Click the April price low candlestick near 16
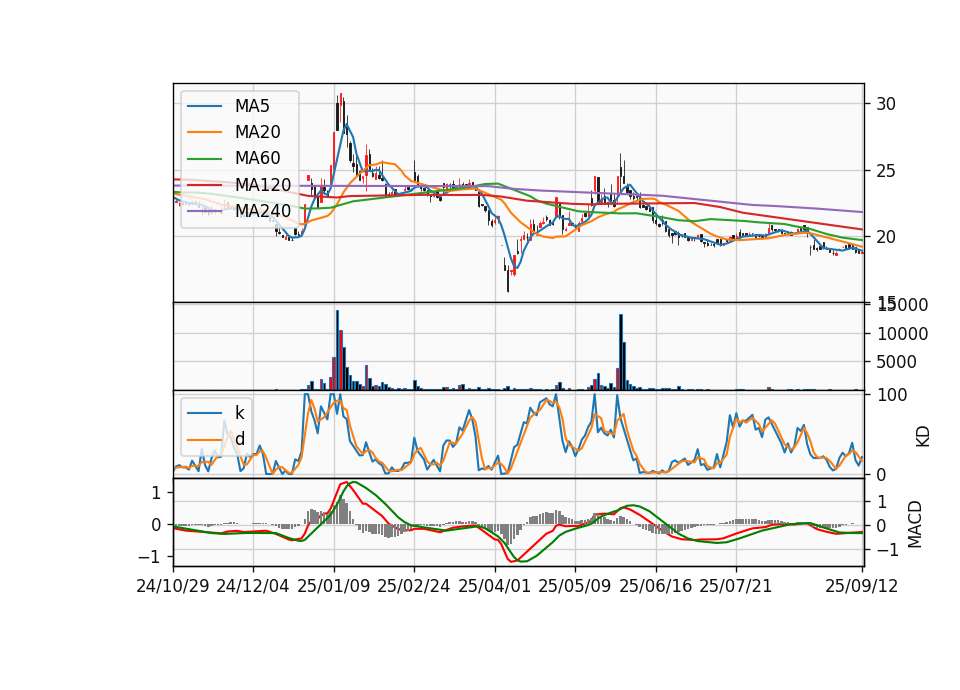960x690 pixels. coord(508,279)
